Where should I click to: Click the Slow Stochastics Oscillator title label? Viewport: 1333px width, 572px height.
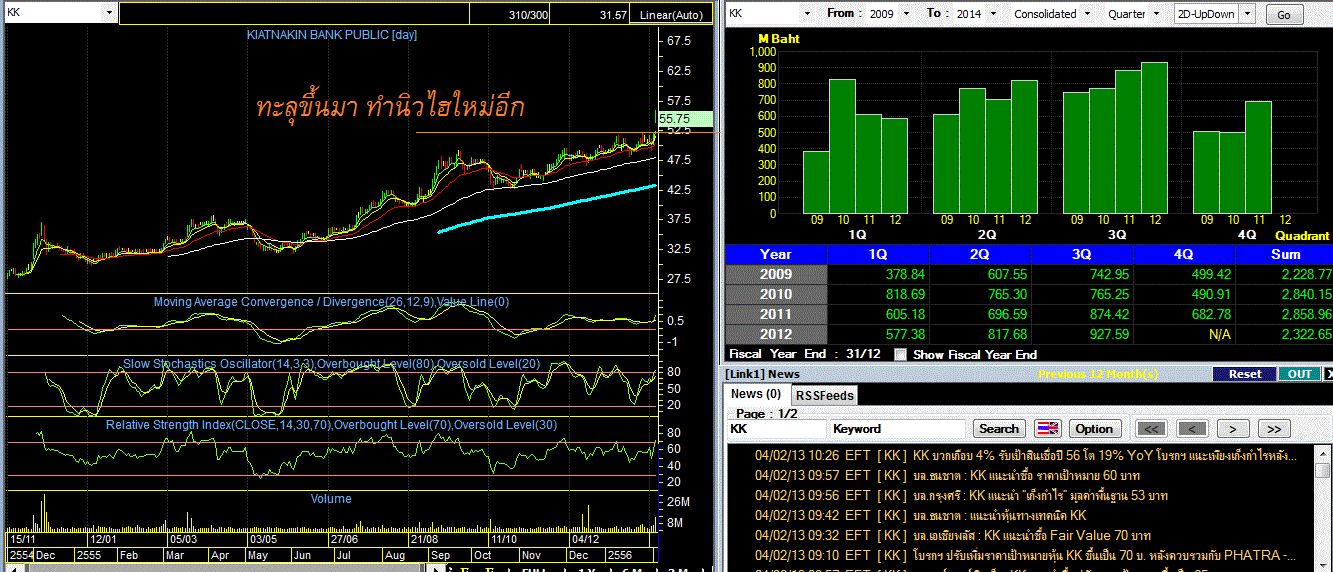pos(331,364)
